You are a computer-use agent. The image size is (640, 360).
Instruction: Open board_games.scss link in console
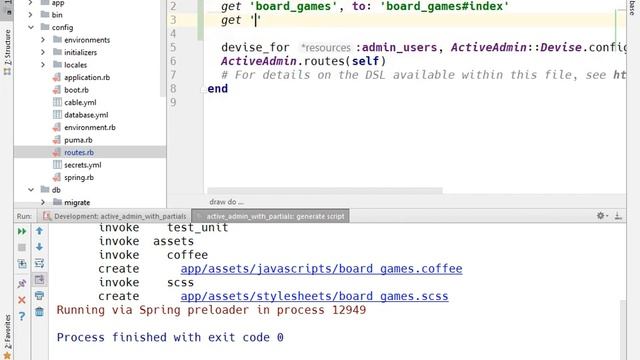(x=314, y=296)
